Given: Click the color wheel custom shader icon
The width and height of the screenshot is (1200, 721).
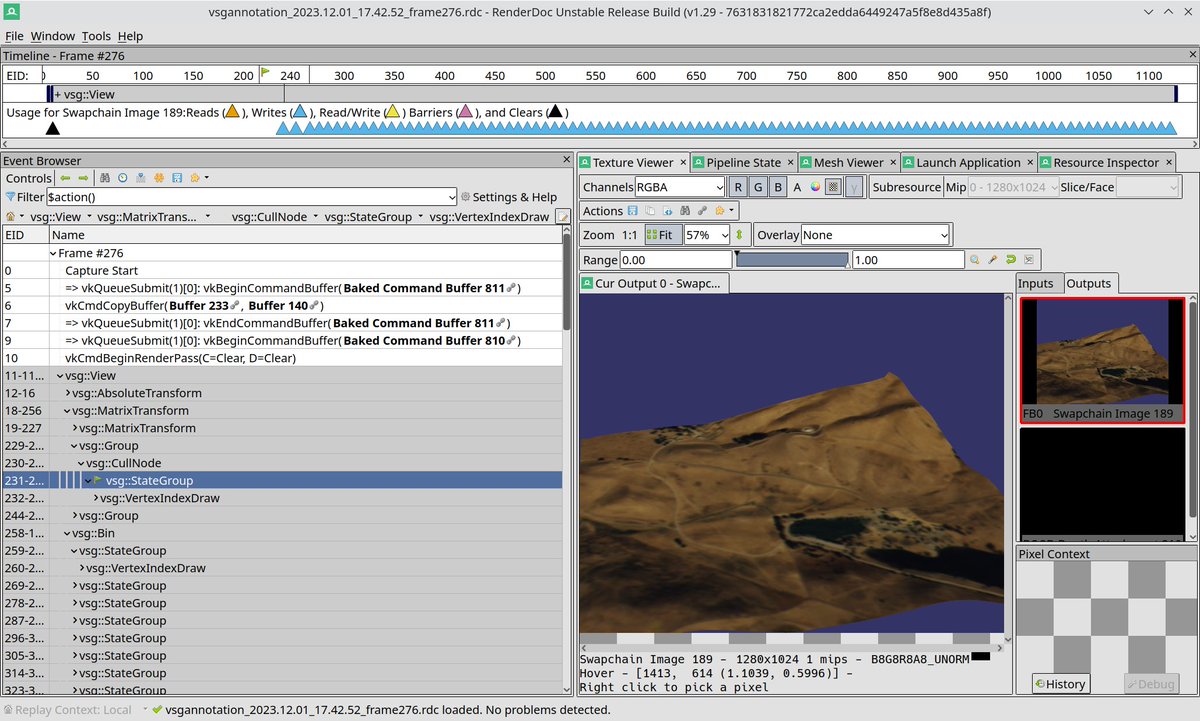Looking at the screenshot, I should pyautogui.click(x=815, y=187).
